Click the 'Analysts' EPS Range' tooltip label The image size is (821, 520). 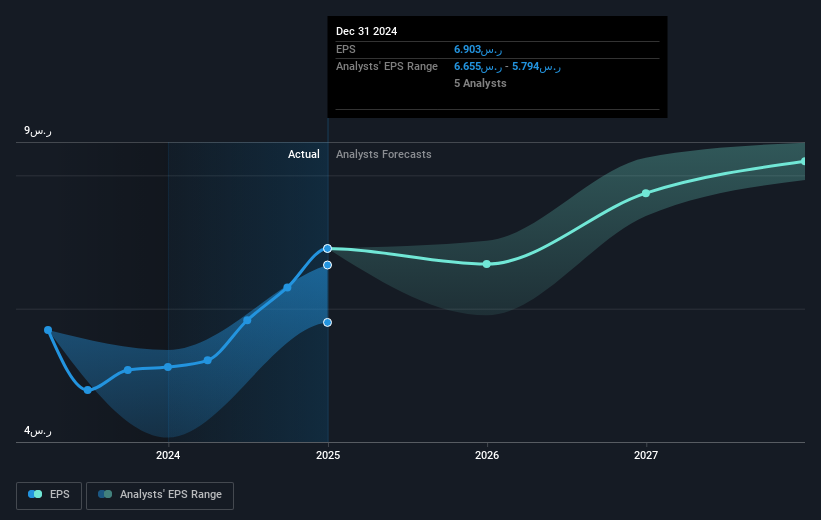pyautogui.click(x=387, y=67)
